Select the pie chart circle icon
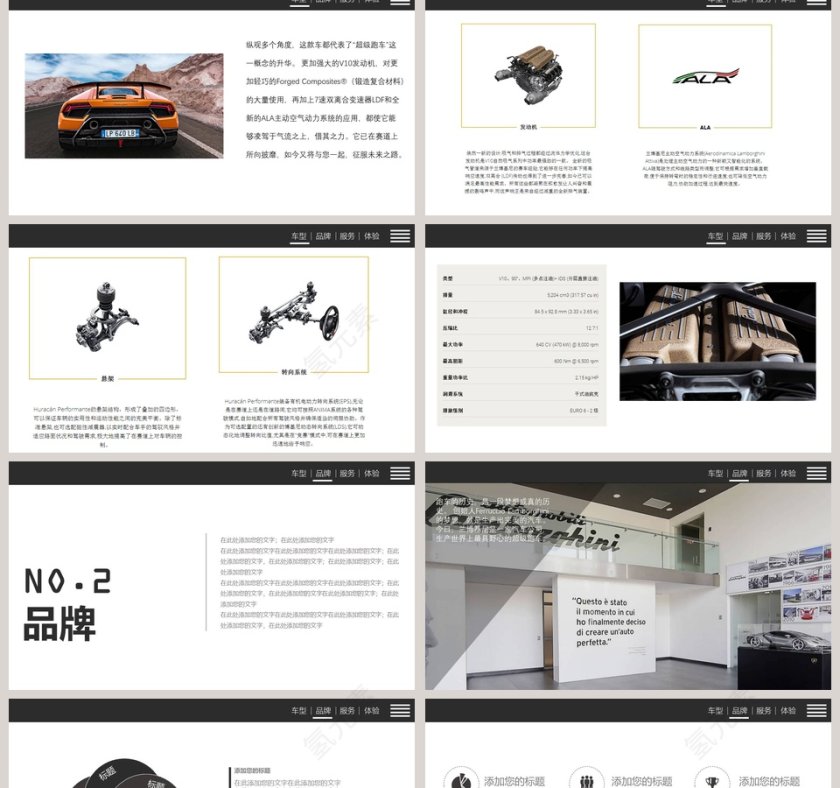Screen dimensions: 840x788 (463, 780)
